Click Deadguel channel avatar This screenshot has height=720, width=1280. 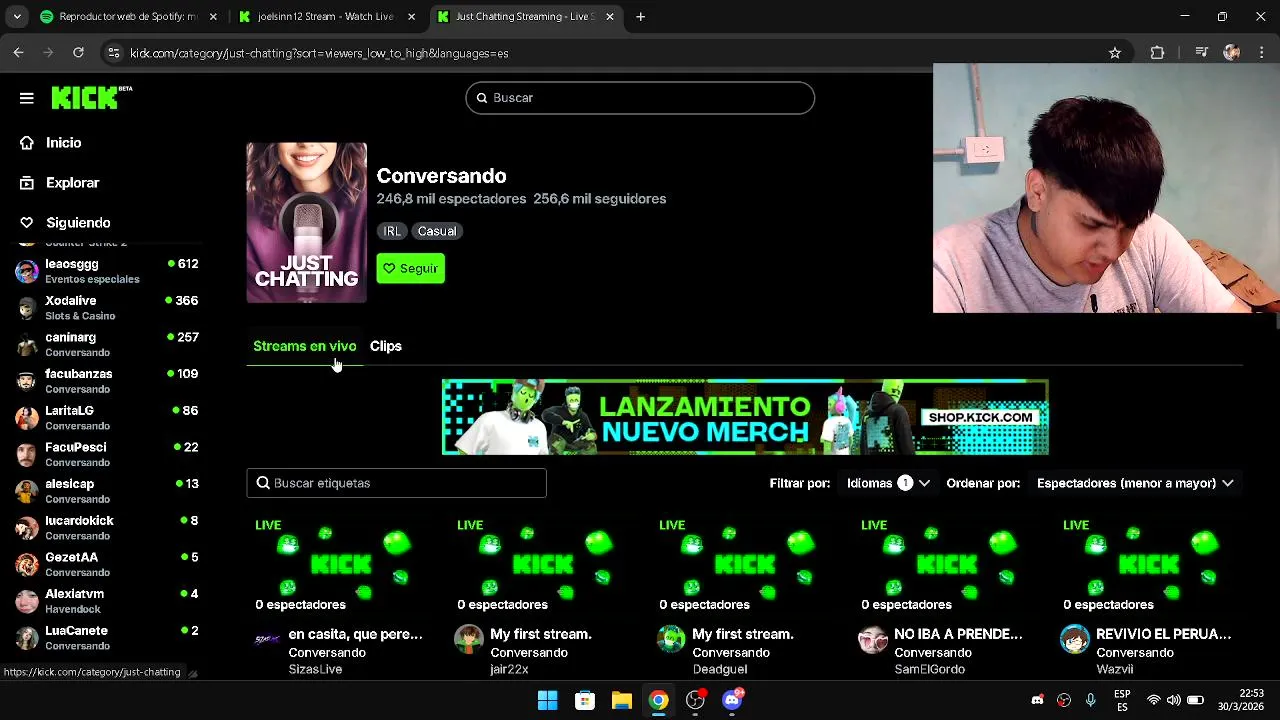tap(671, 639)
